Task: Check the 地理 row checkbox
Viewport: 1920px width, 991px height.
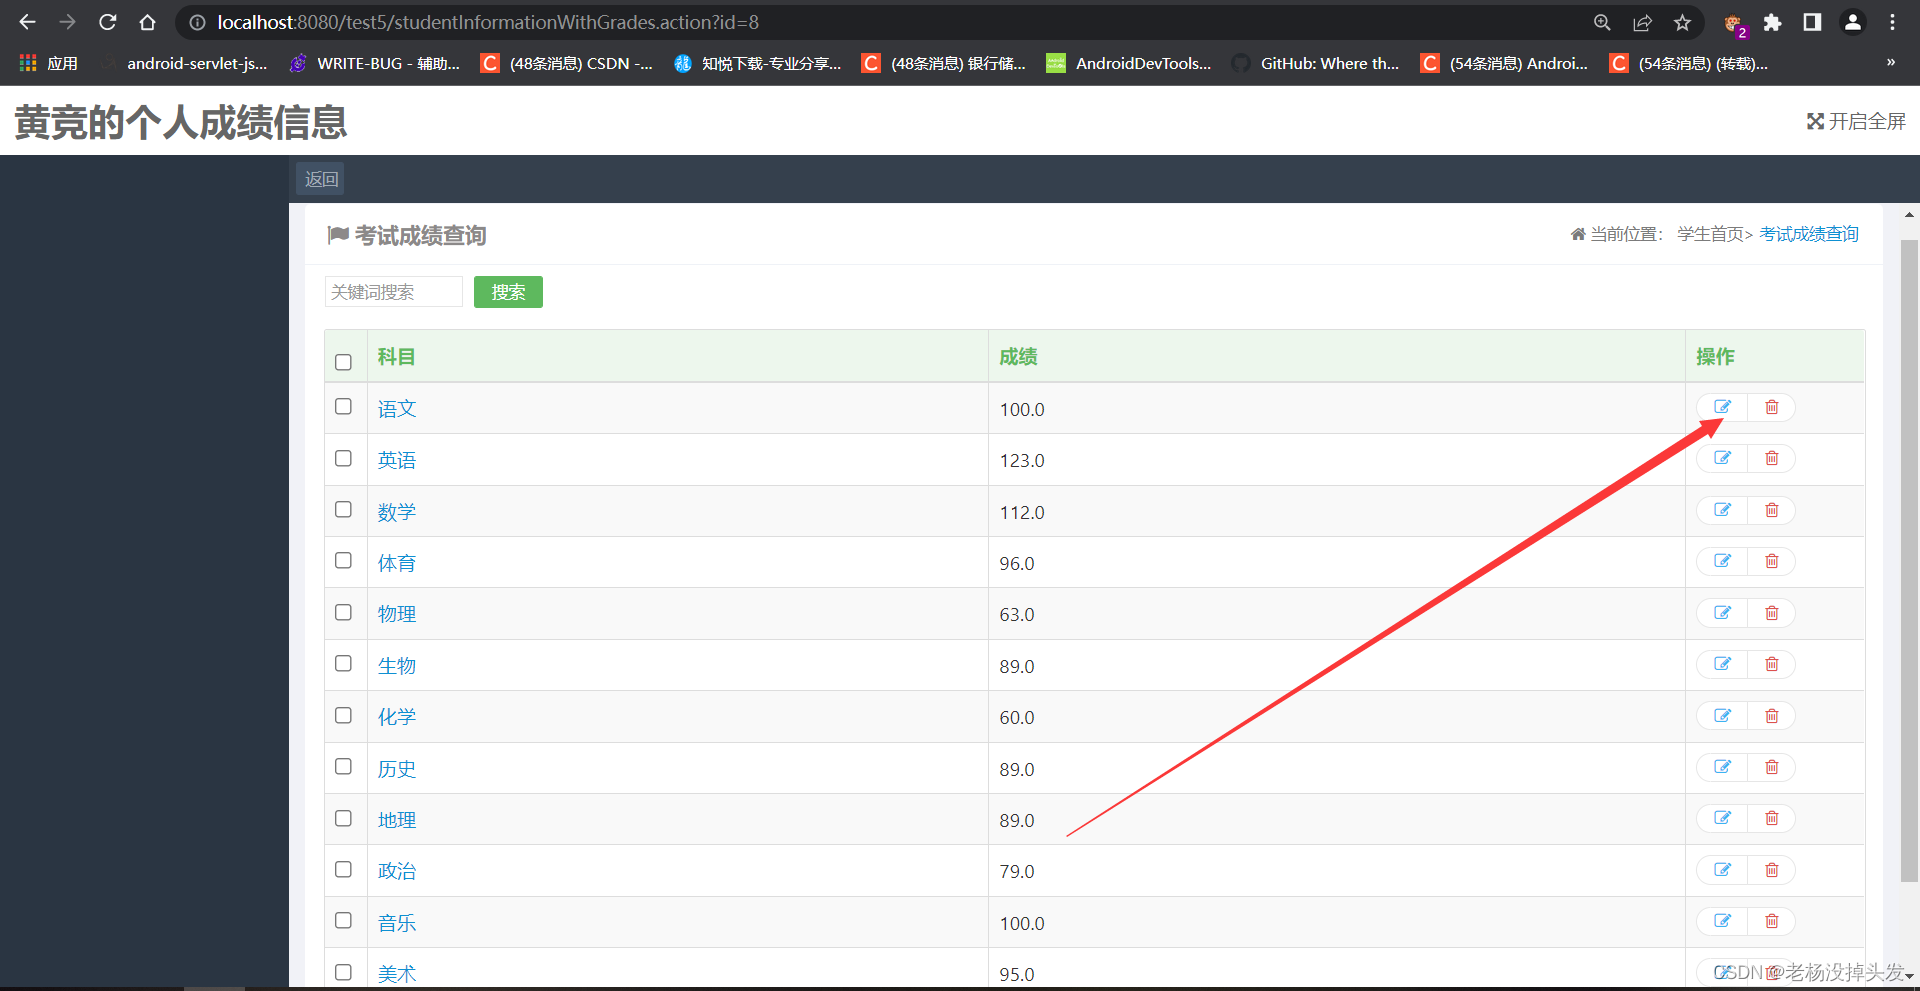Action: click(x=343, y=818)
